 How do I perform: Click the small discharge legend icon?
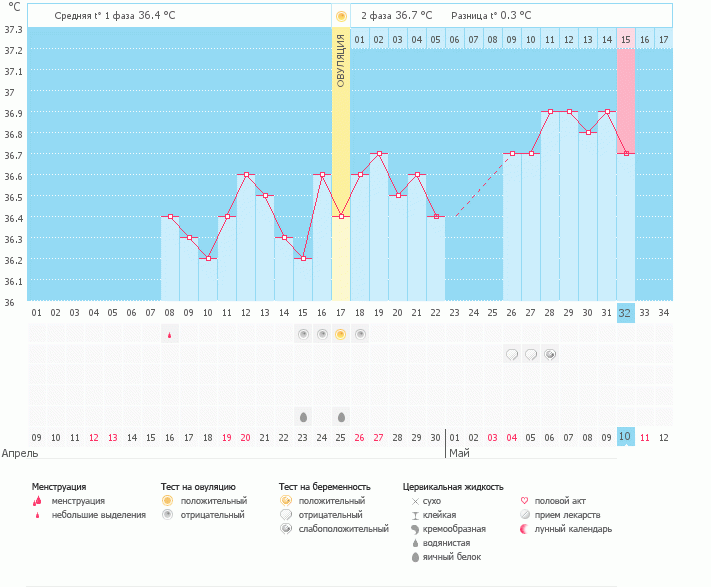click(x=38, y=515)
